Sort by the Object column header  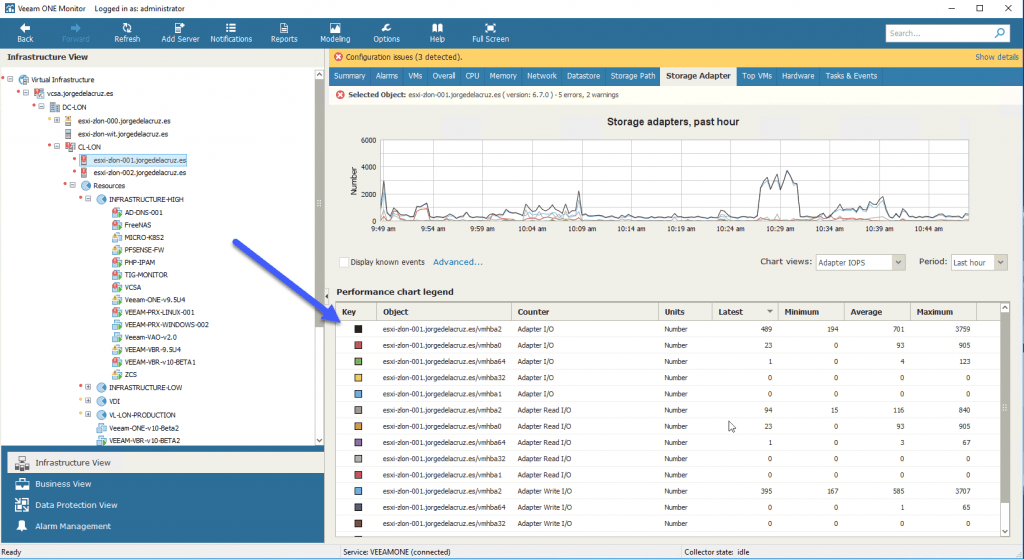click(444, 312)
